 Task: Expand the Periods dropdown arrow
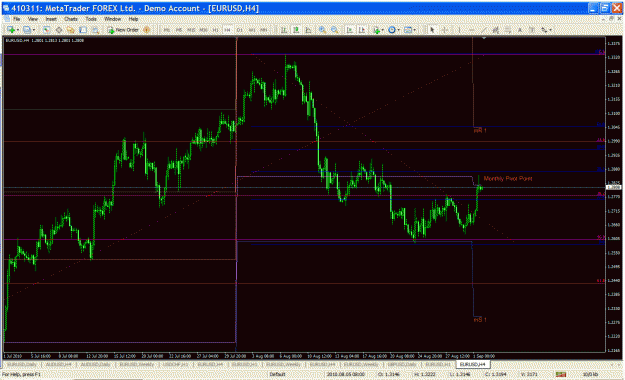(x=398, y=30)
